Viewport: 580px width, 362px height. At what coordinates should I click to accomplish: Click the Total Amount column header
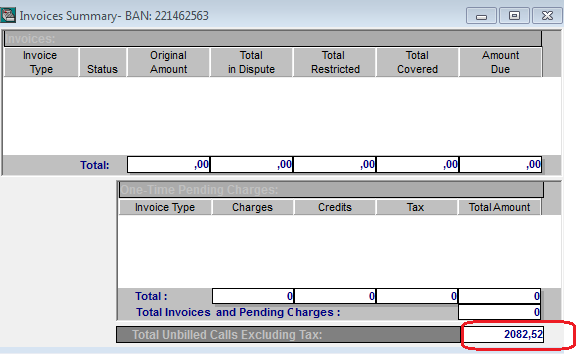[499, 207]
